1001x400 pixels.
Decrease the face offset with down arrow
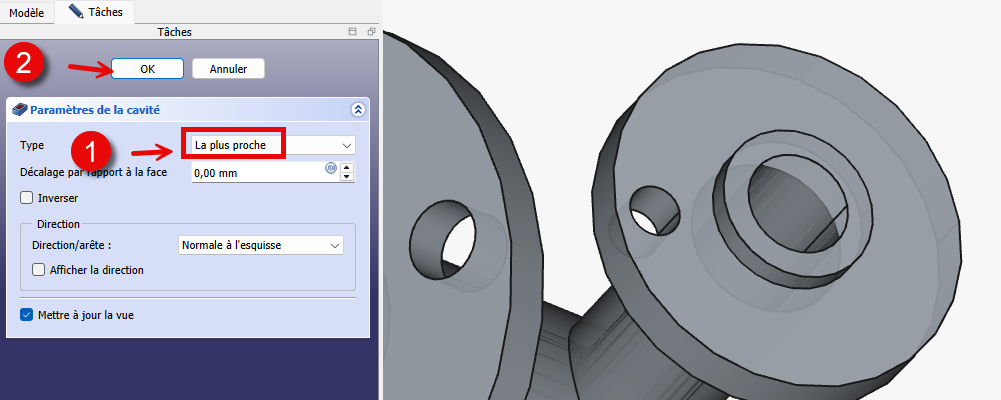point(347,177)
